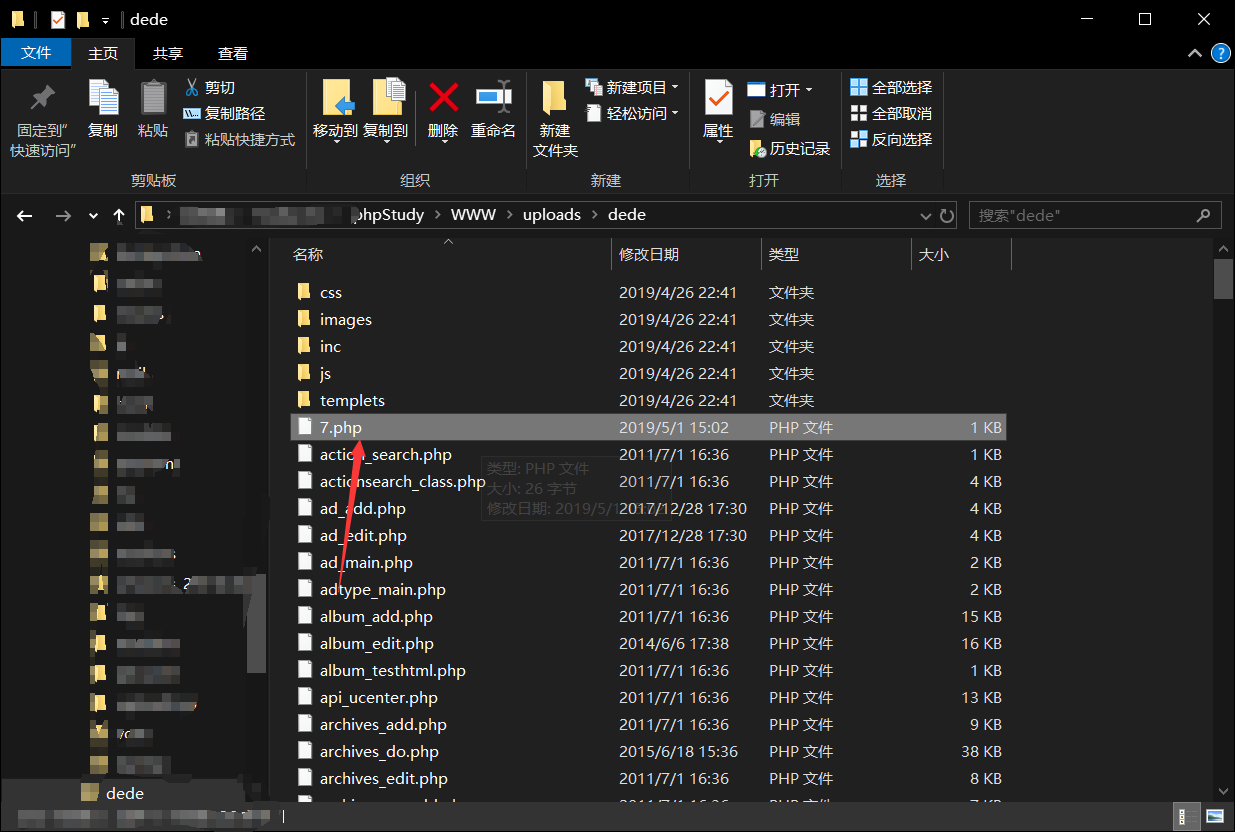Switch to large icons view

[1214, 816]
